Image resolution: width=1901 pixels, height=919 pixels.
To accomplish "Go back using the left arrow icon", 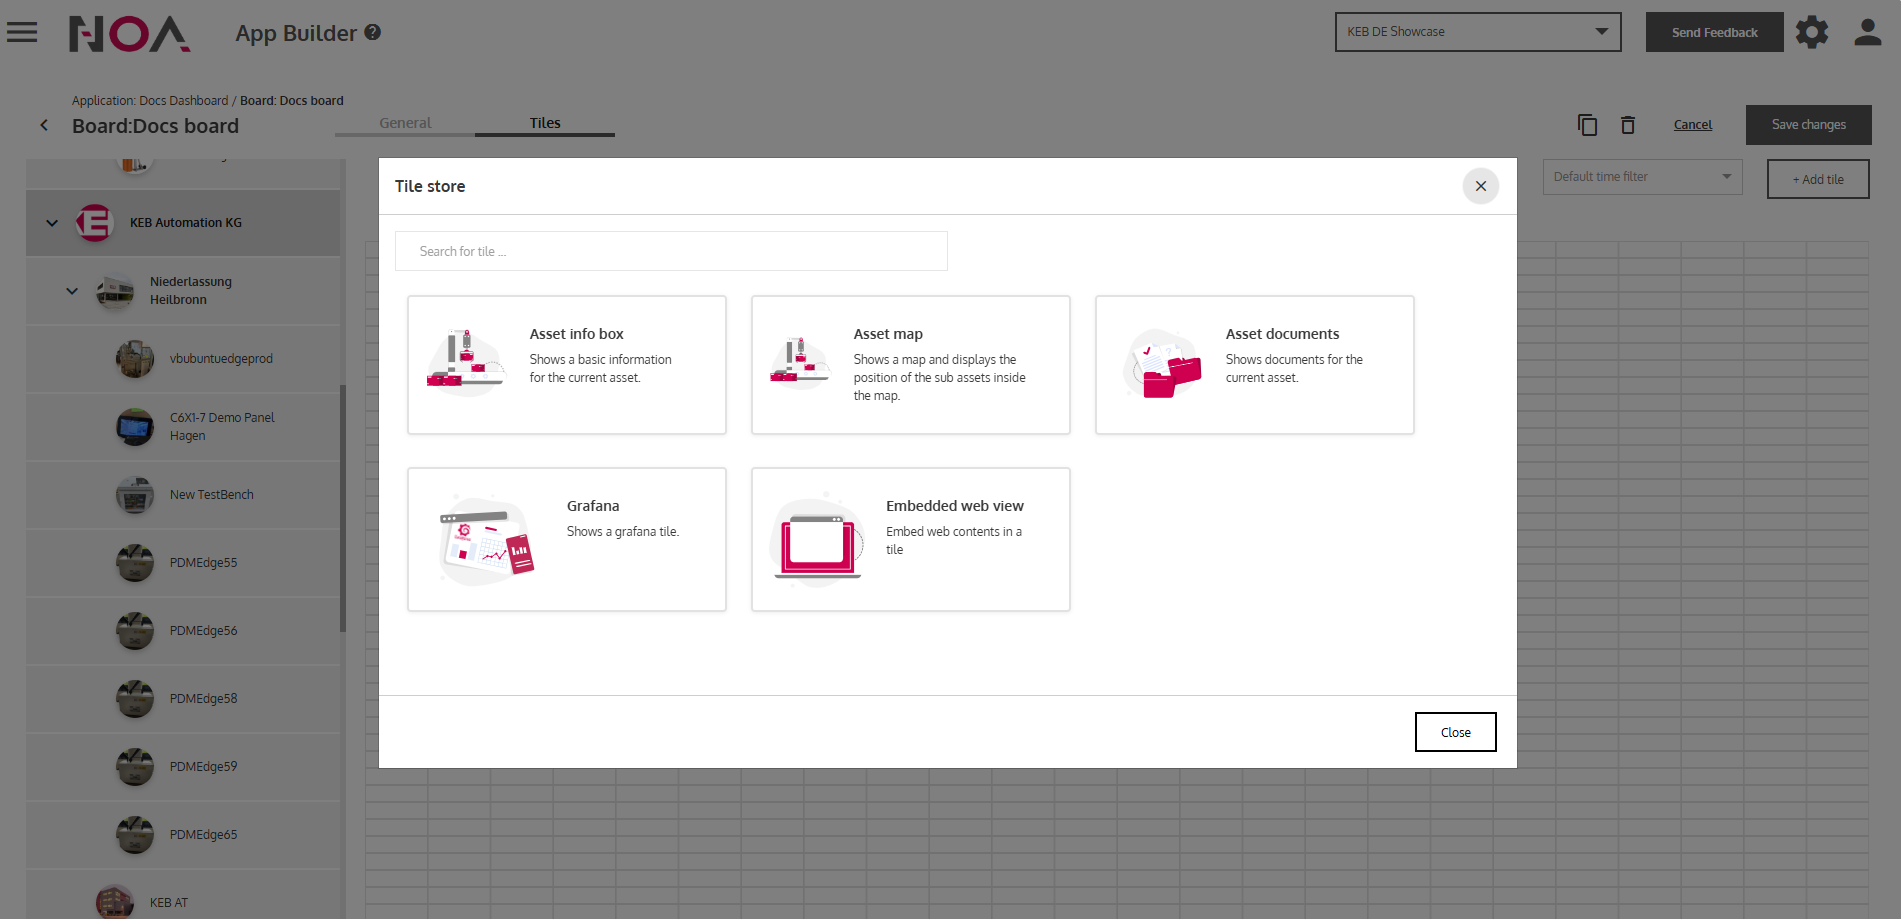I will tap(44, 125).
